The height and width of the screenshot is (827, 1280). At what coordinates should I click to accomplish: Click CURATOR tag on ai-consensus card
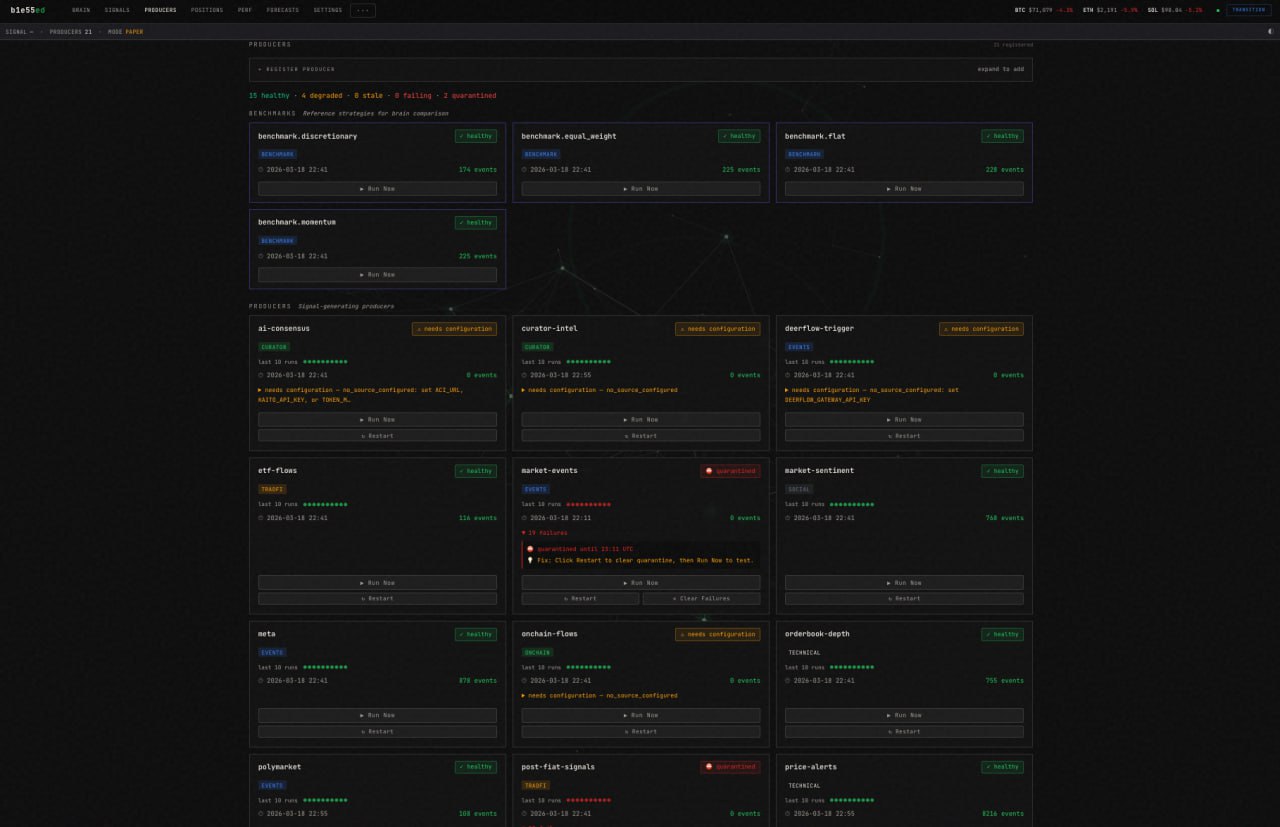click(x=274, y=347)
